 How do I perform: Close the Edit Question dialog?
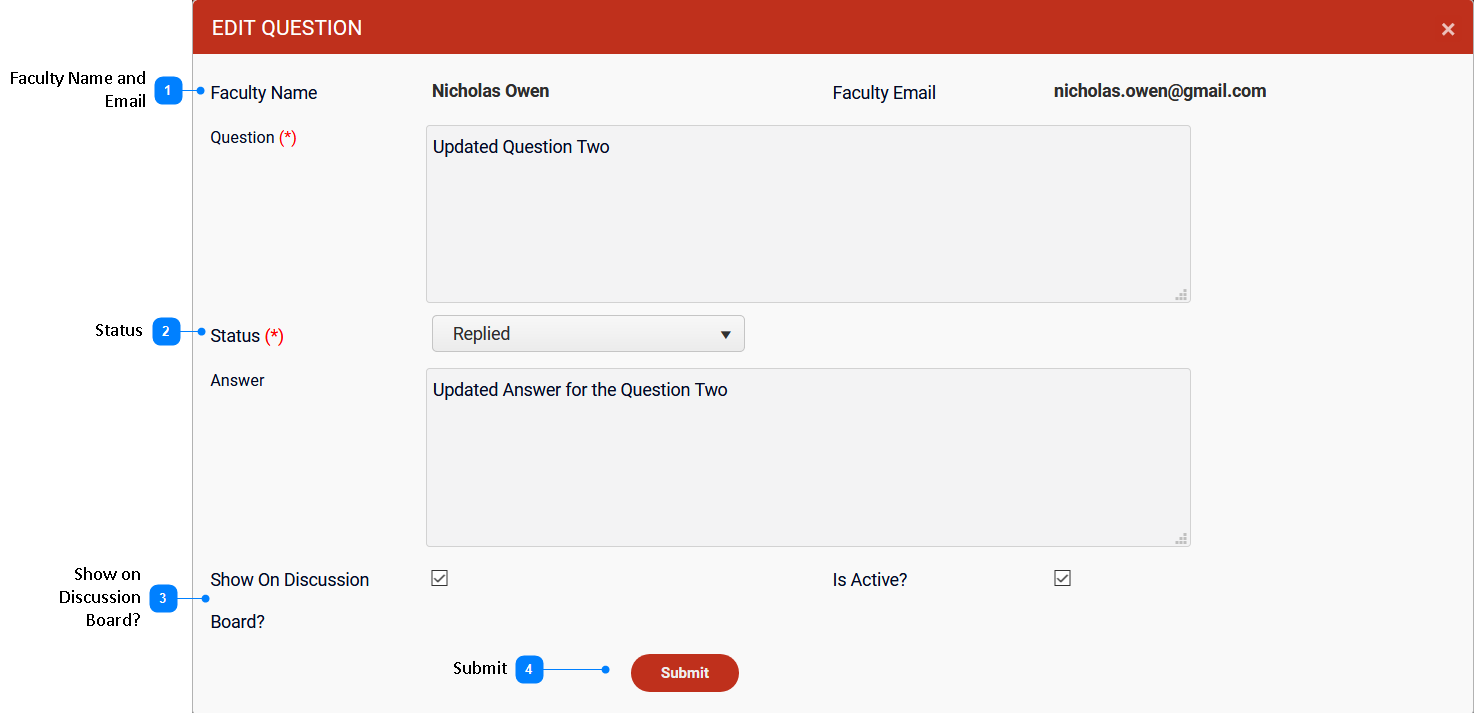coord(1447,29)
